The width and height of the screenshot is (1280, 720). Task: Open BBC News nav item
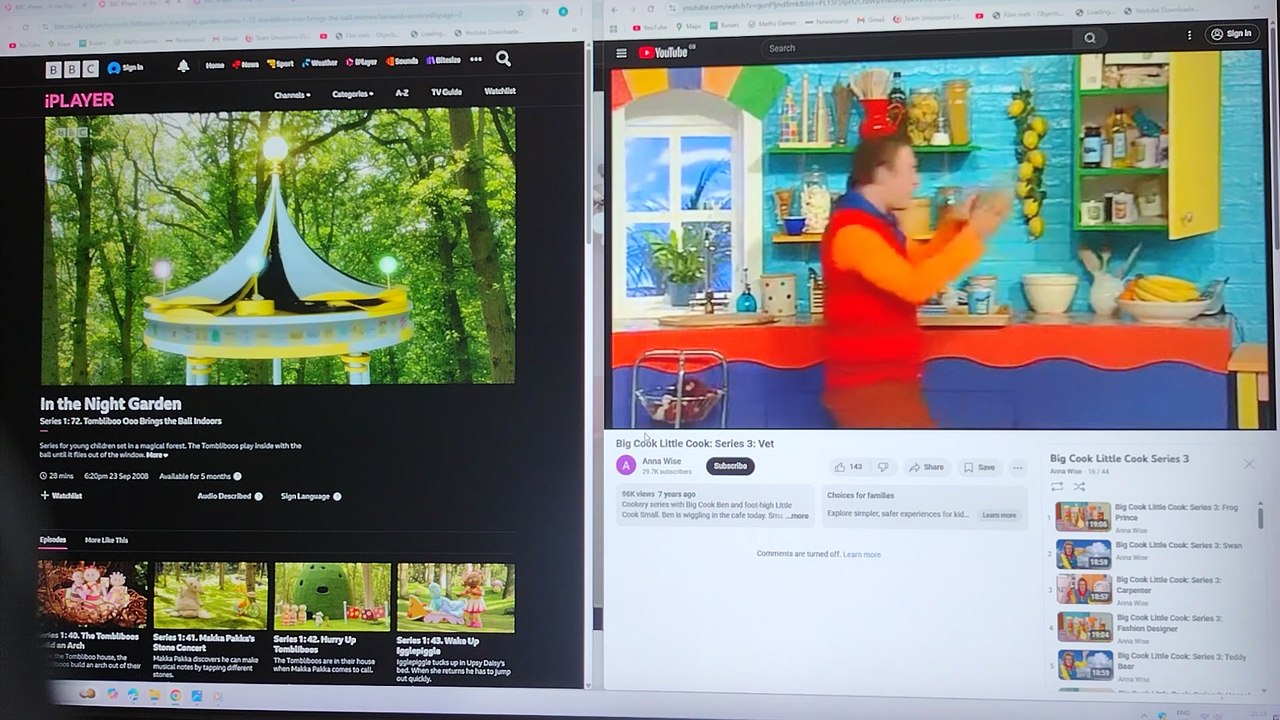(x=246, y=64)
